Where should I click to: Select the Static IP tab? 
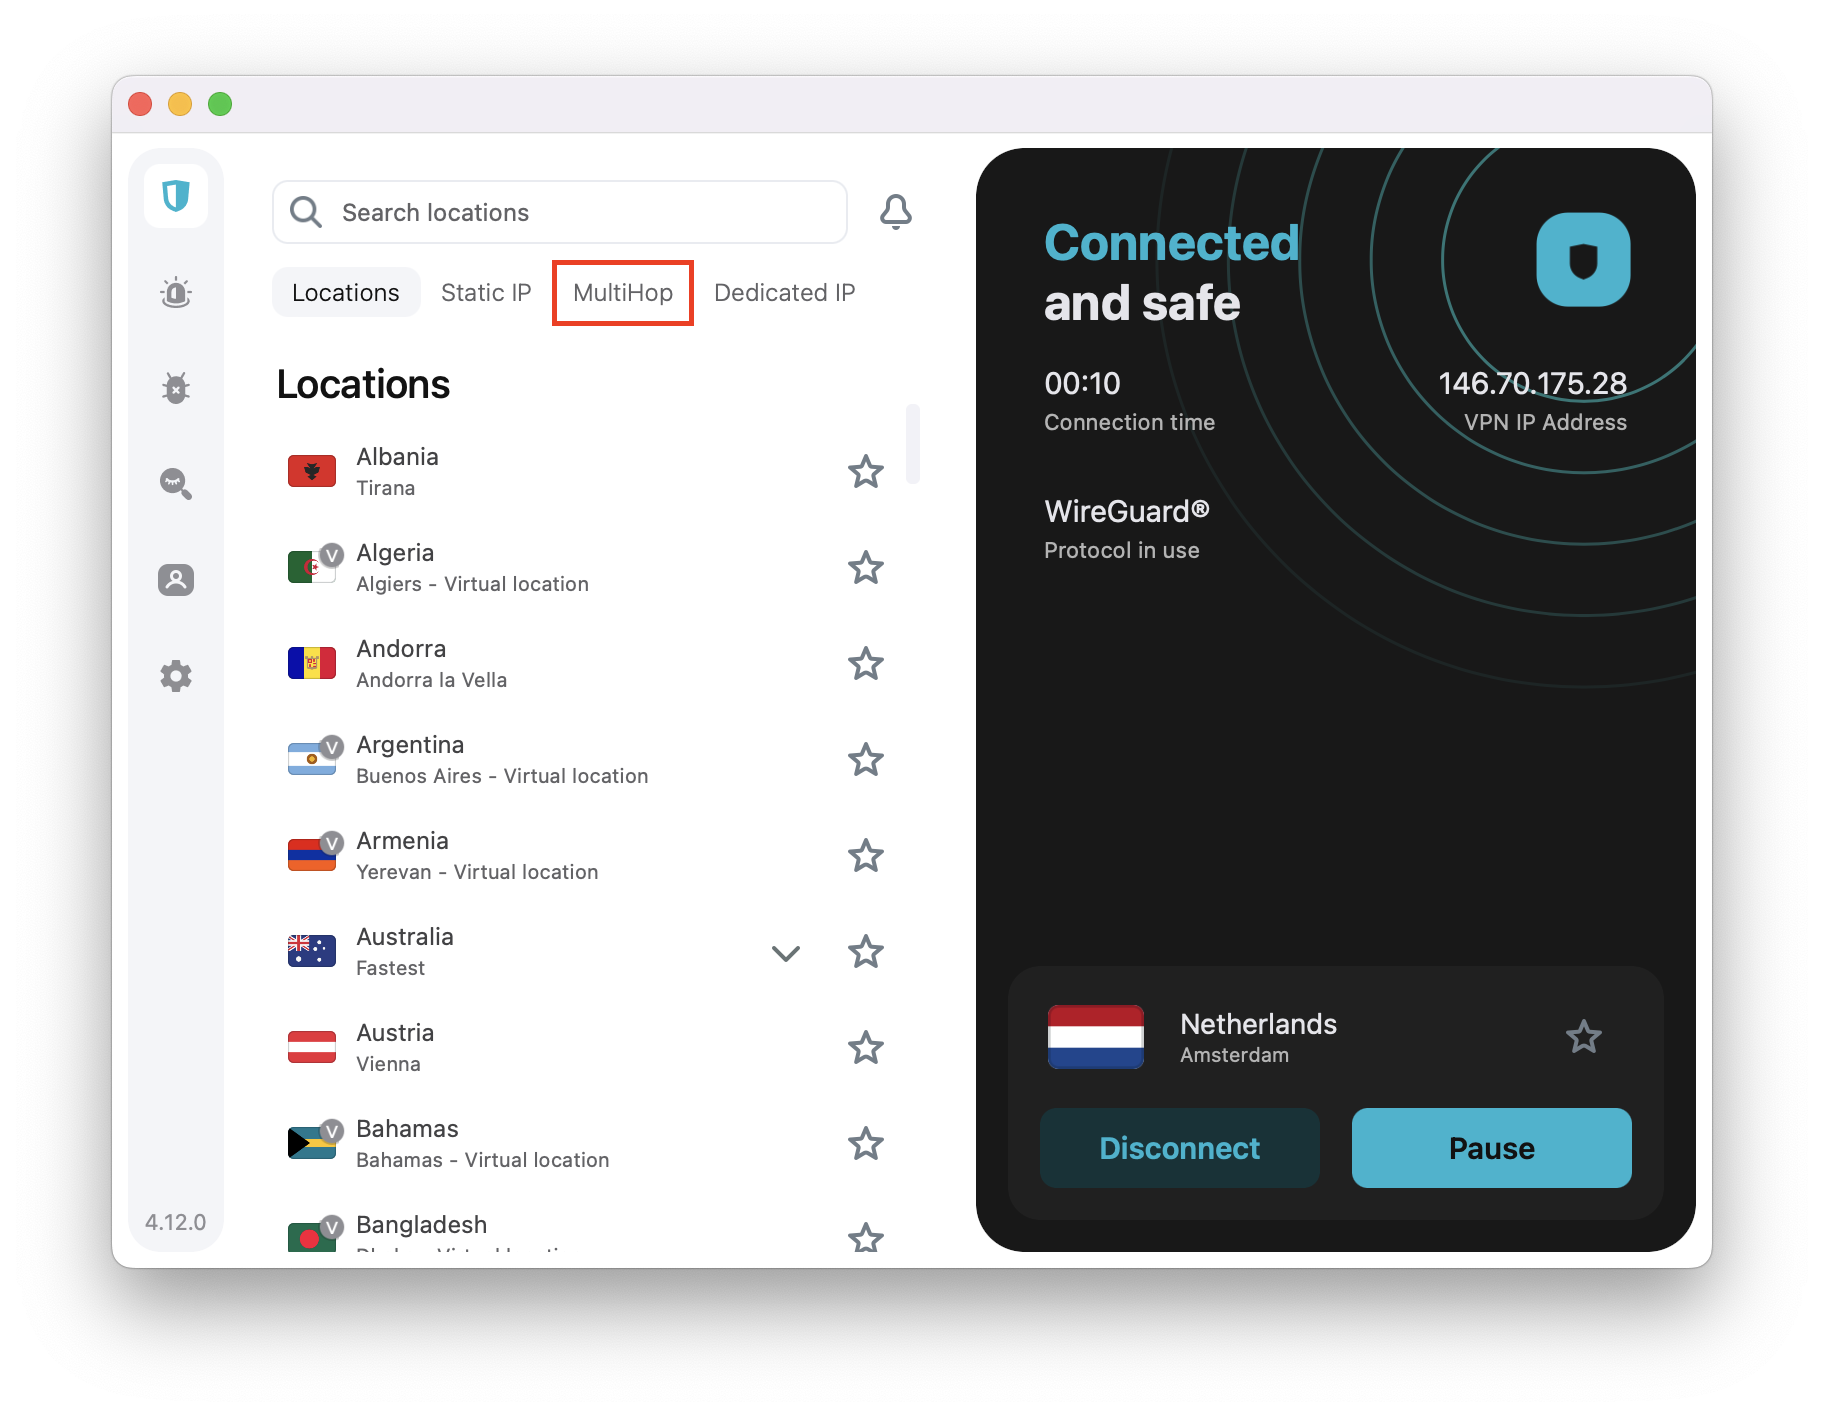coord(486,293)
